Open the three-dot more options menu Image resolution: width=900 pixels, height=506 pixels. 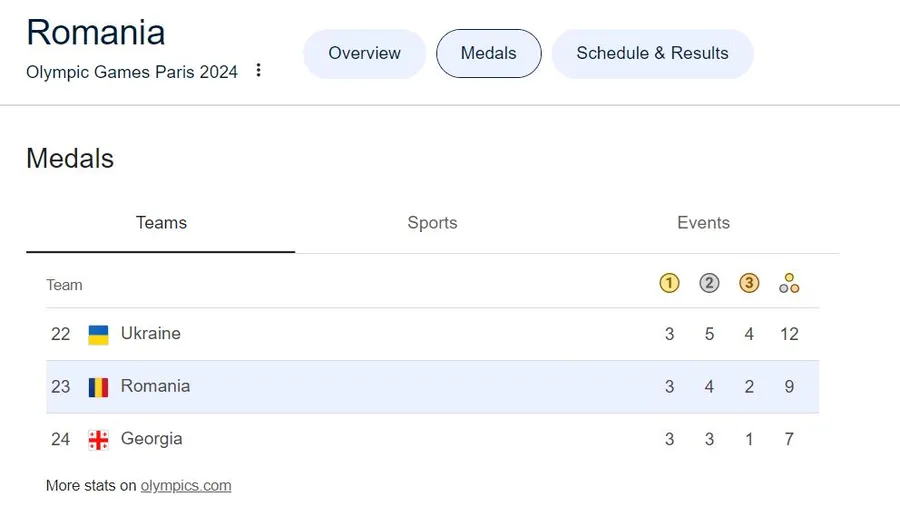click(x=259, y=71)
